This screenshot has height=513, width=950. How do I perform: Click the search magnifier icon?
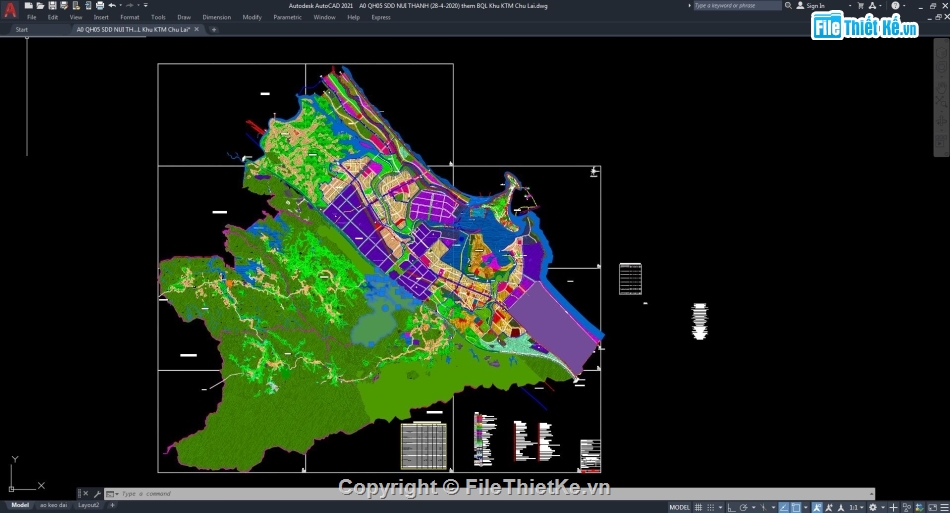(x=788, y=5)
